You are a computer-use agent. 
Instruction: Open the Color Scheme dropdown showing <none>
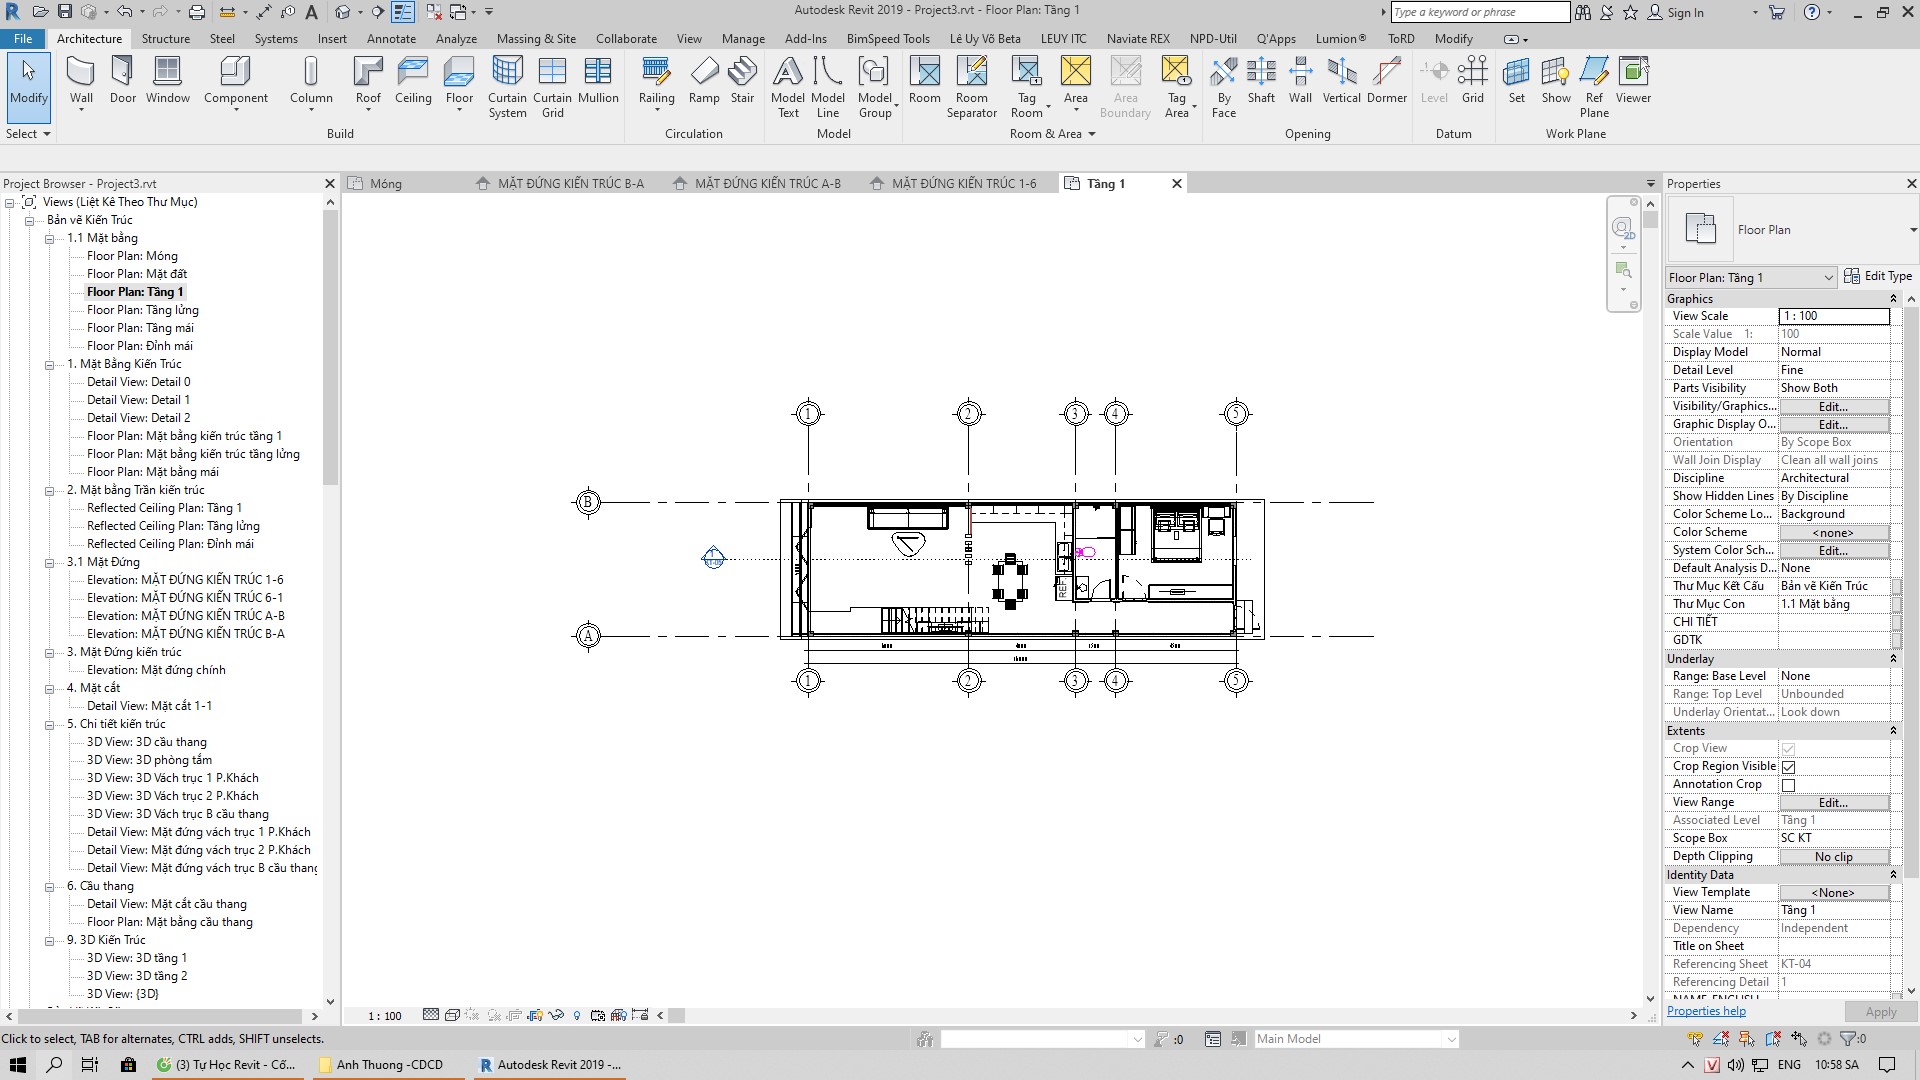click(1833, 532)
